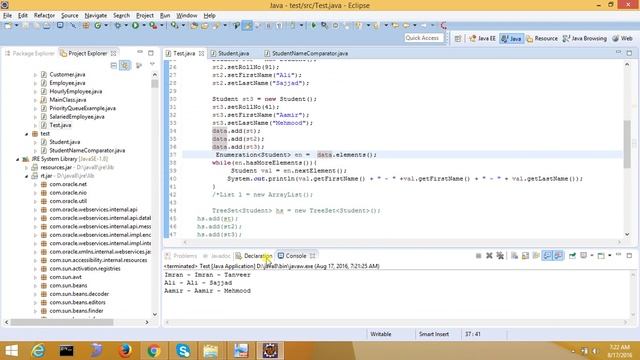The height and width of the screenshot is (360, 640).
Task: Click Smart Insert in status bar
Action: pyautogui.click(x=433, y=334)
